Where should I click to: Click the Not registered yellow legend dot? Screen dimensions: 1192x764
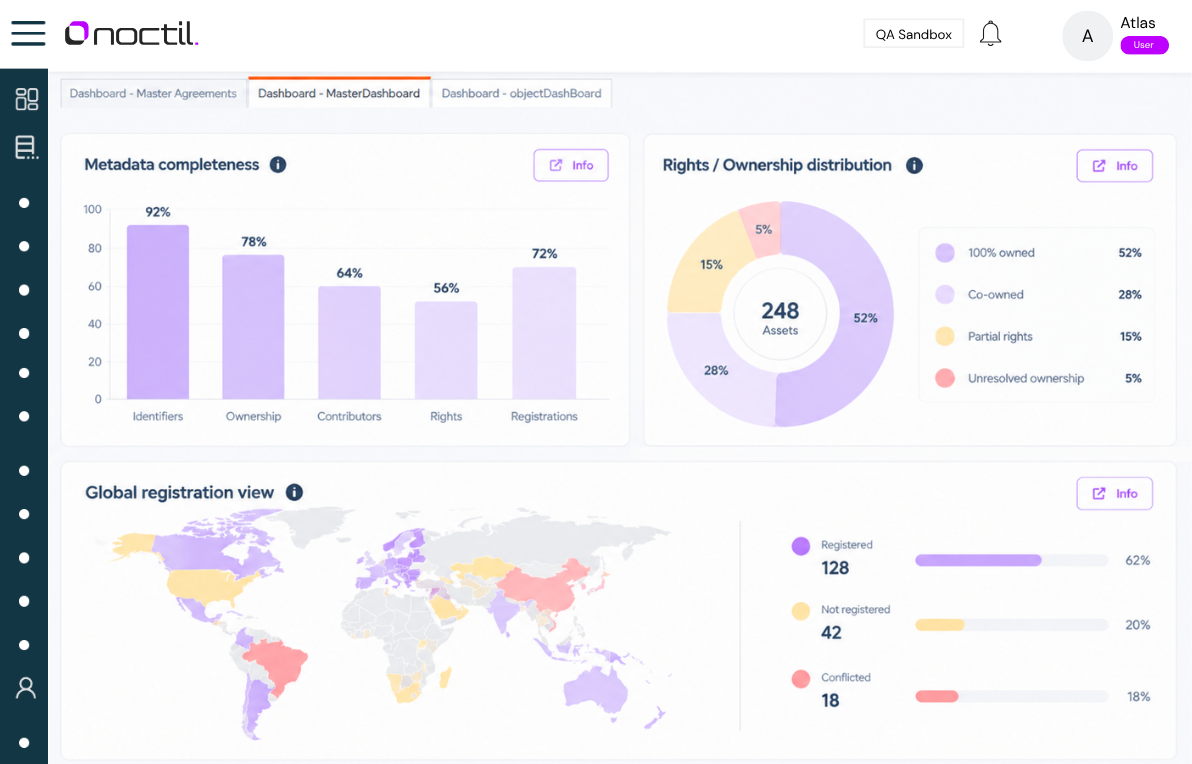click(x=800, y=611)
